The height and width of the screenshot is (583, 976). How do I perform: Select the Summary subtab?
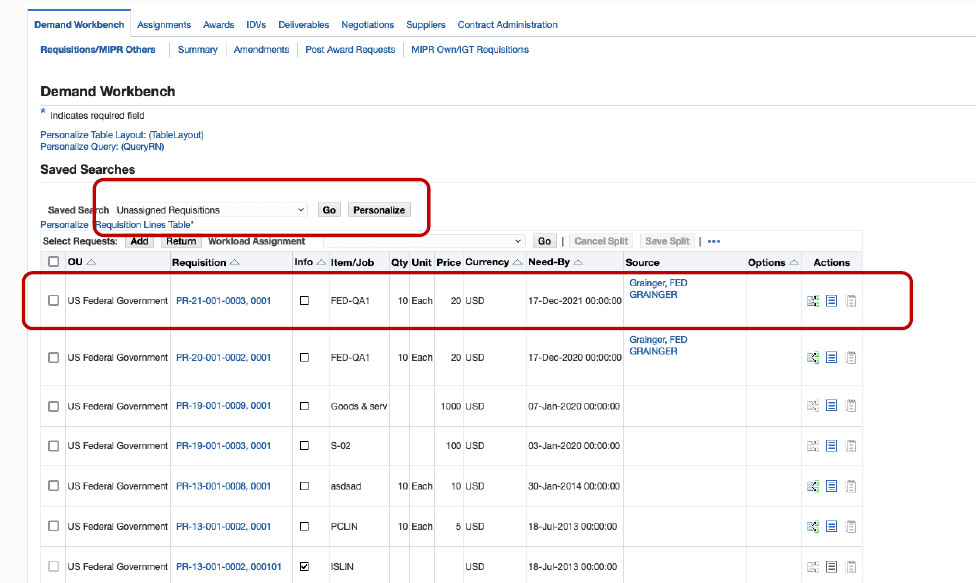(x=197, y=50)
